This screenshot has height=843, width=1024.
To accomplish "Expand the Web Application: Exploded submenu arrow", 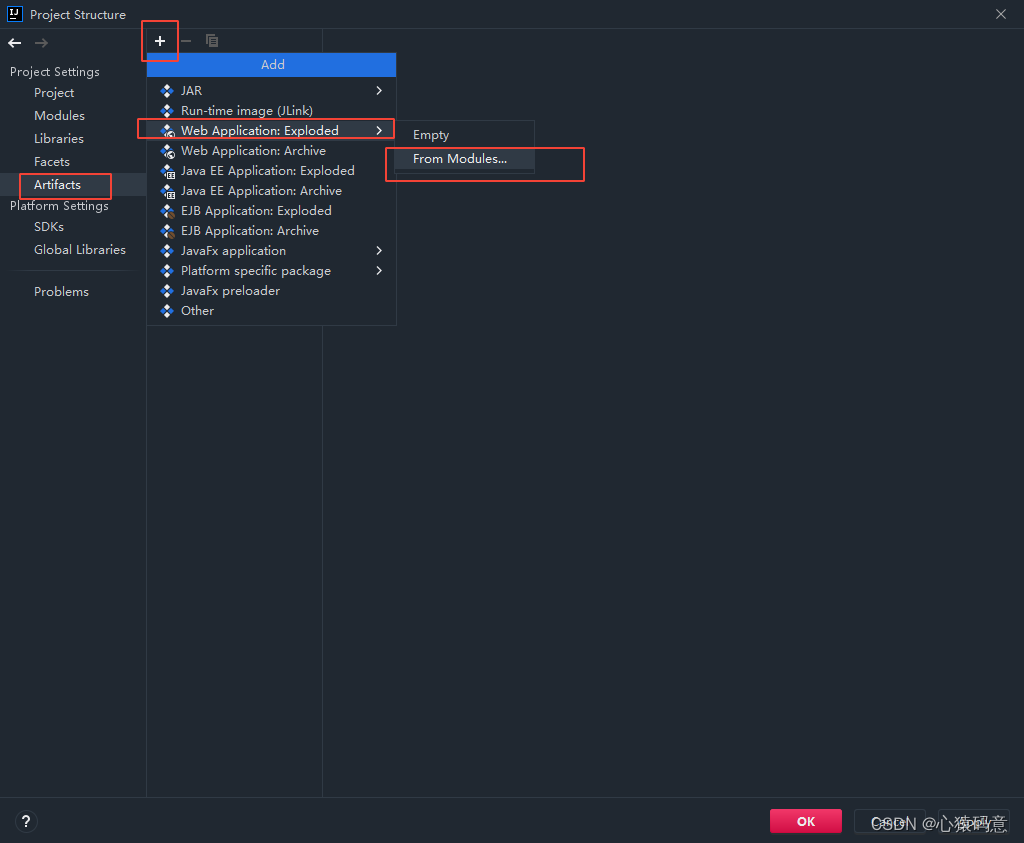I will coord(379,131).
